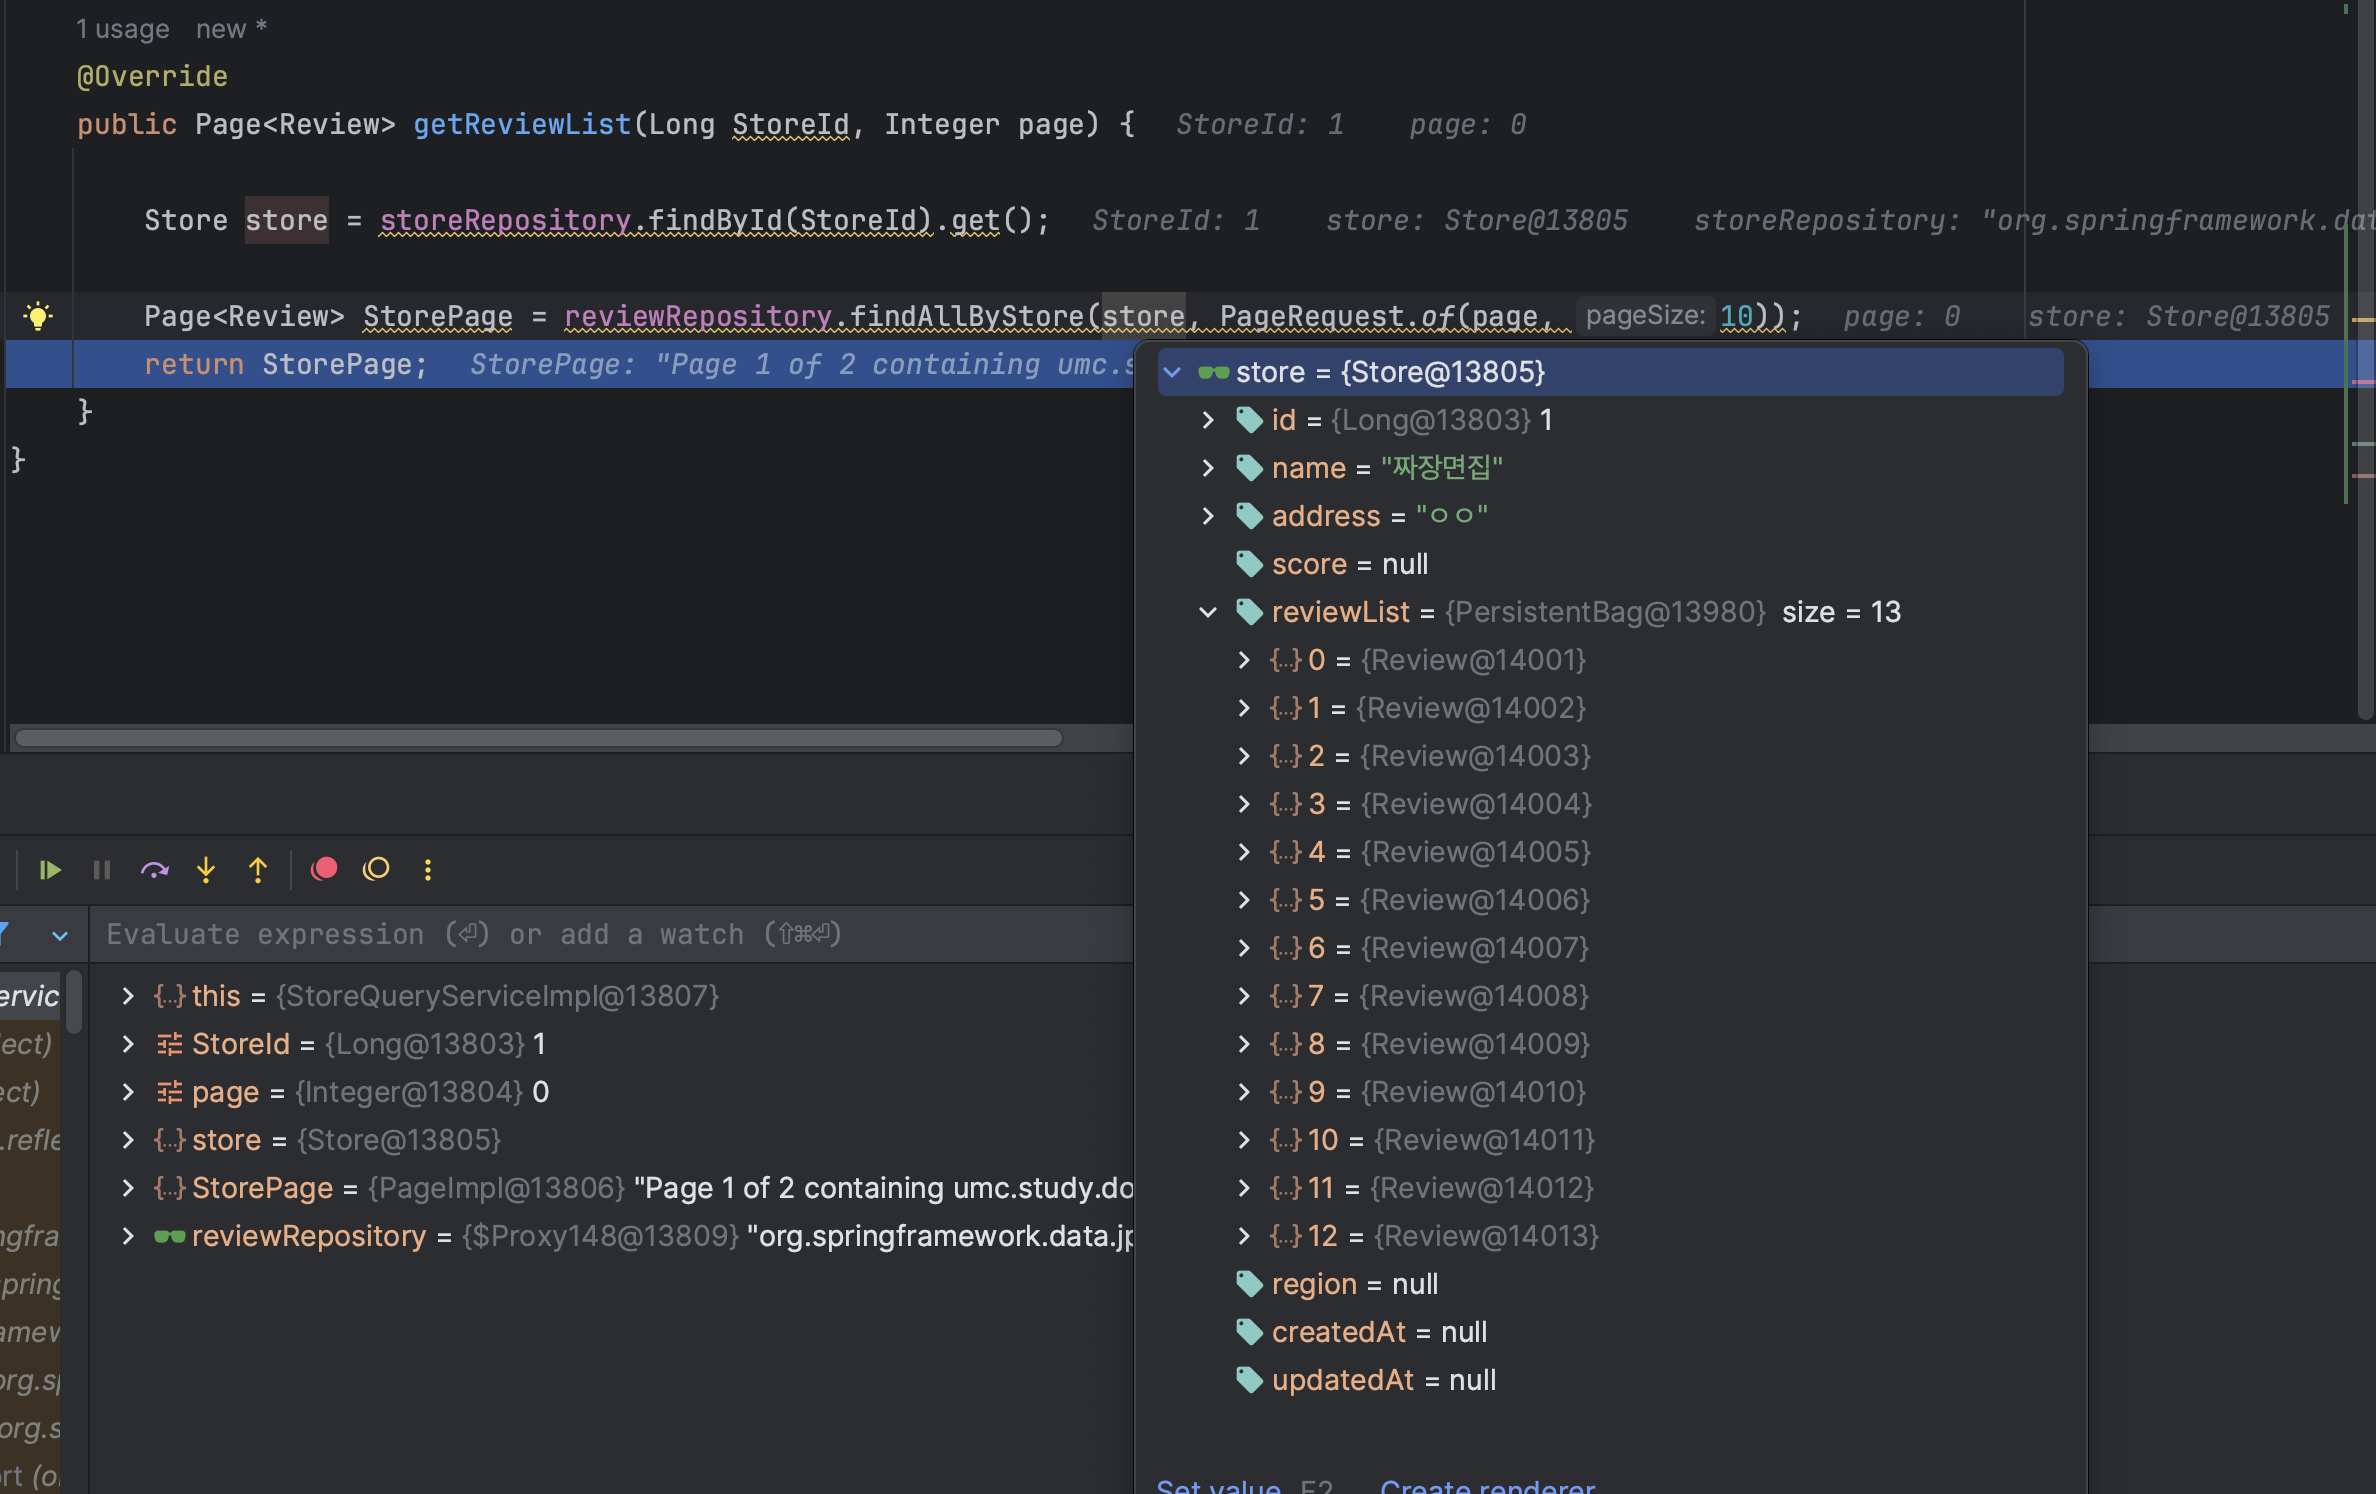Open the watch expression history dropdown chevron
Image resolution: width=2376 pixels, height=1494 pixels.
tap(60, 936)
